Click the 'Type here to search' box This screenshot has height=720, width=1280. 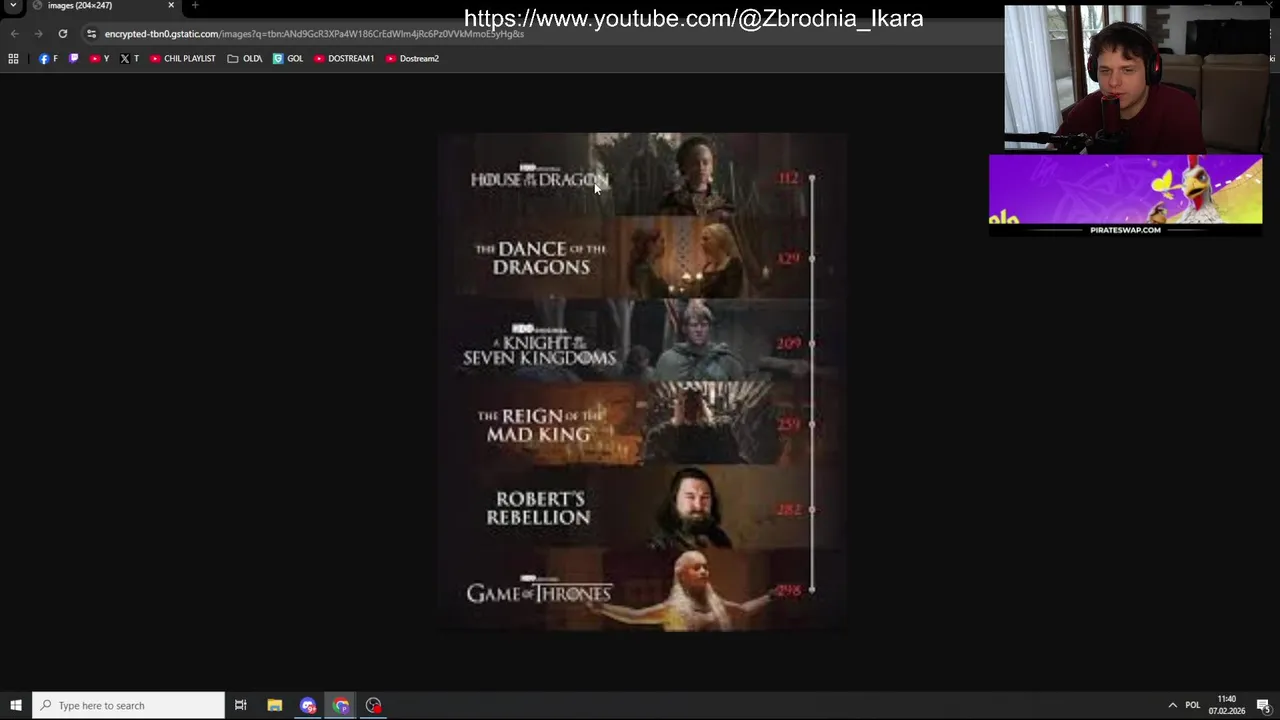128,705
